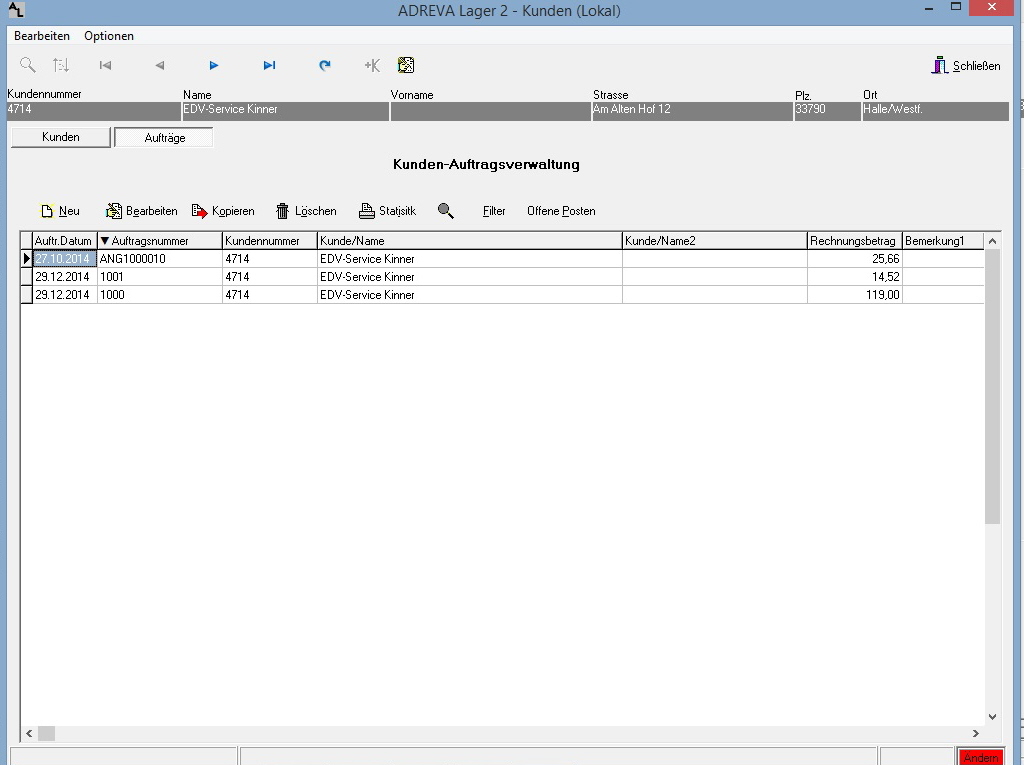Click the Plz. field 33790
The image size is (1024, 765).
tap(827, 110)
